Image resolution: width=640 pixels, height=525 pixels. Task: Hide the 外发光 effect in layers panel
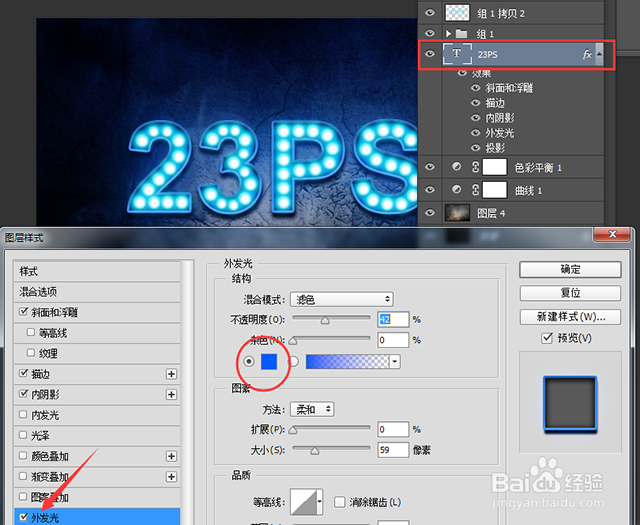coord(476,133)
